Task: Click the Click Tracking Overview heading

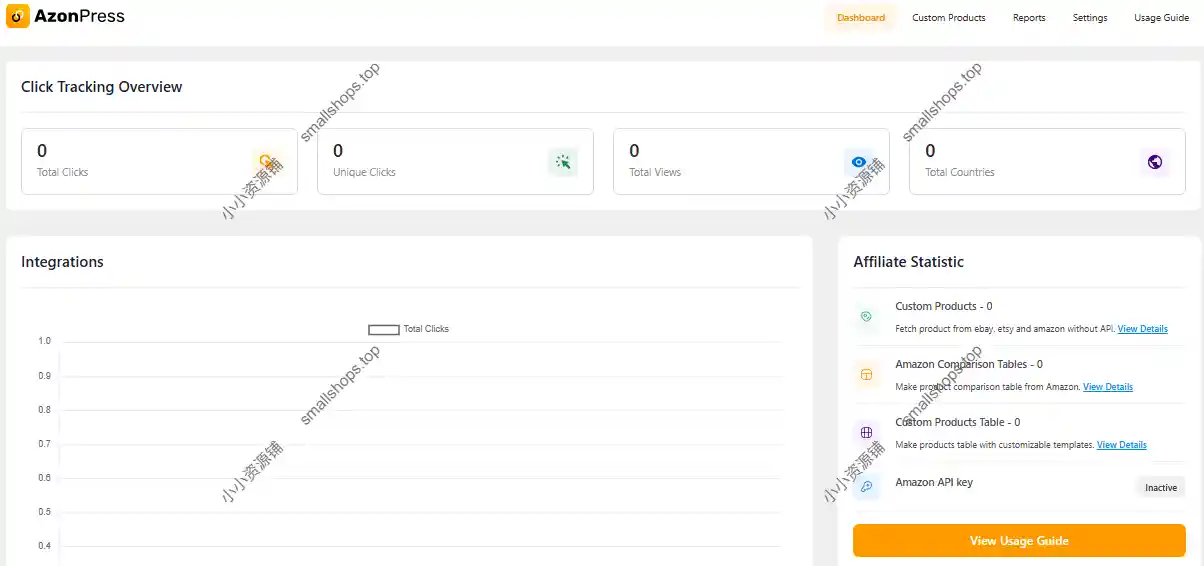Action: click(x=102, y=87)
